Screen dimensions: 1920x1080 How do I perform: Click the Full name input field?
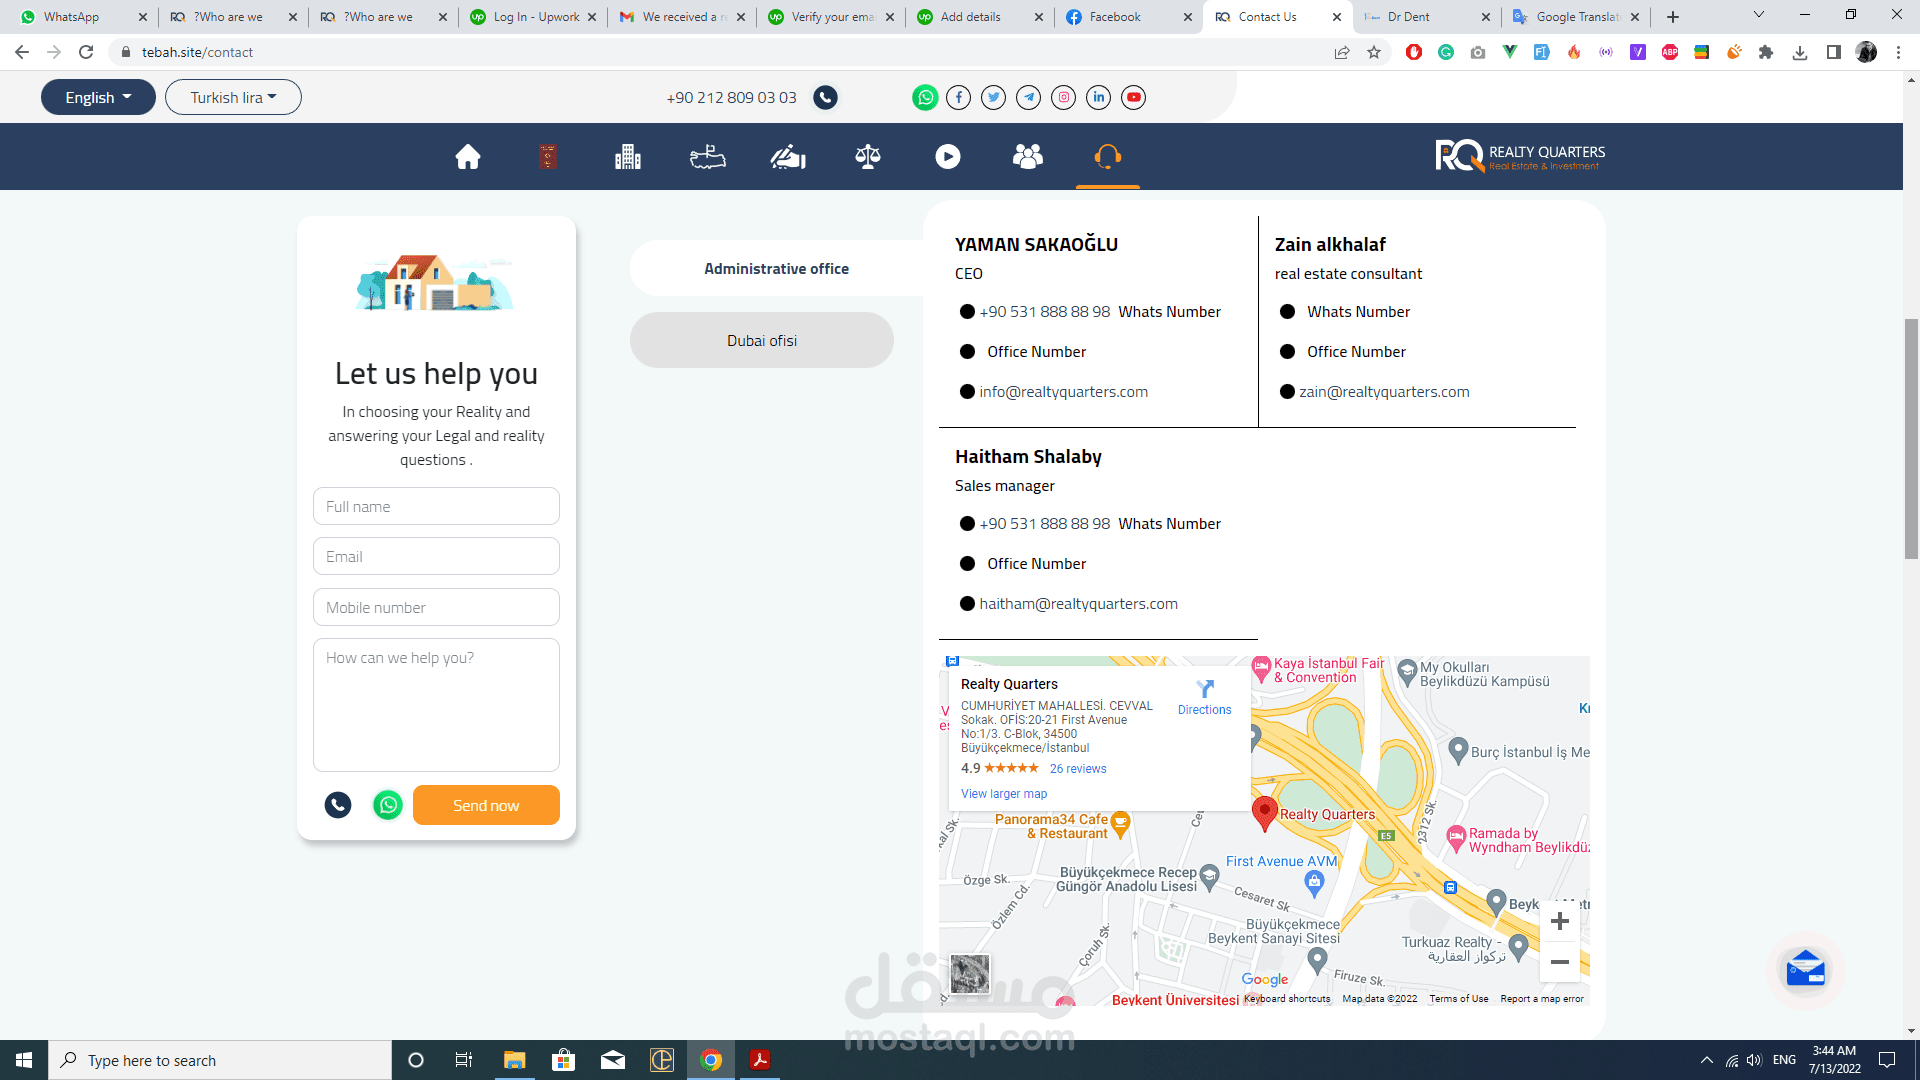point(436,507)
